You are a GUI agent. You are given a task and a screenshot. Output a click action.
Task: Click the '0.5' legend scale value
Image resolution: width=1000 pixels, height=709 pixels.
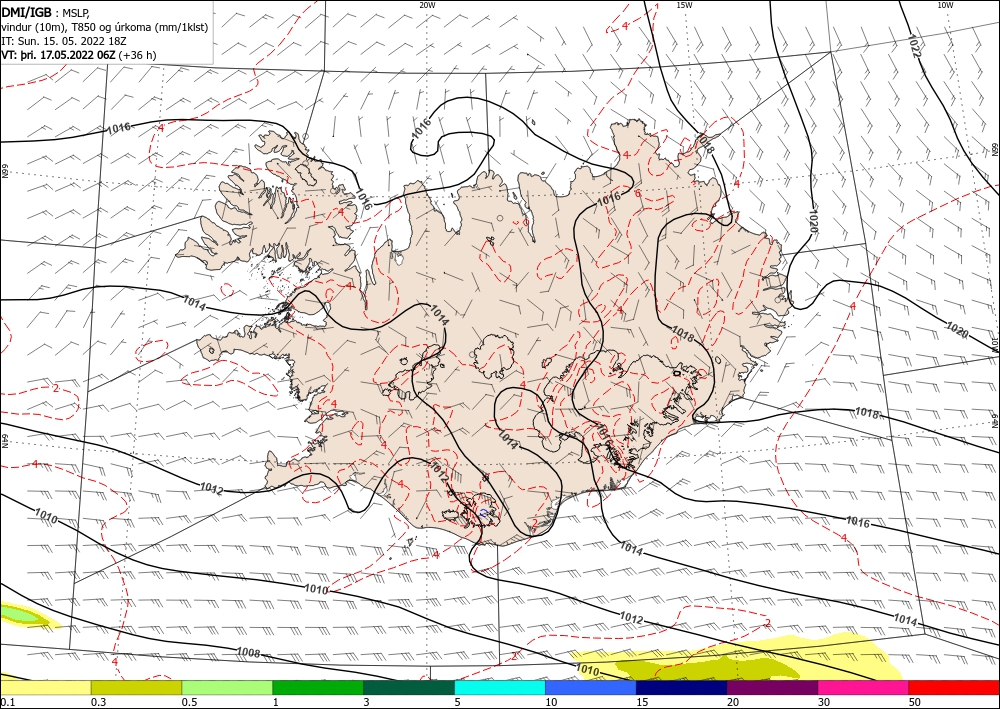[x=189, y=702]
